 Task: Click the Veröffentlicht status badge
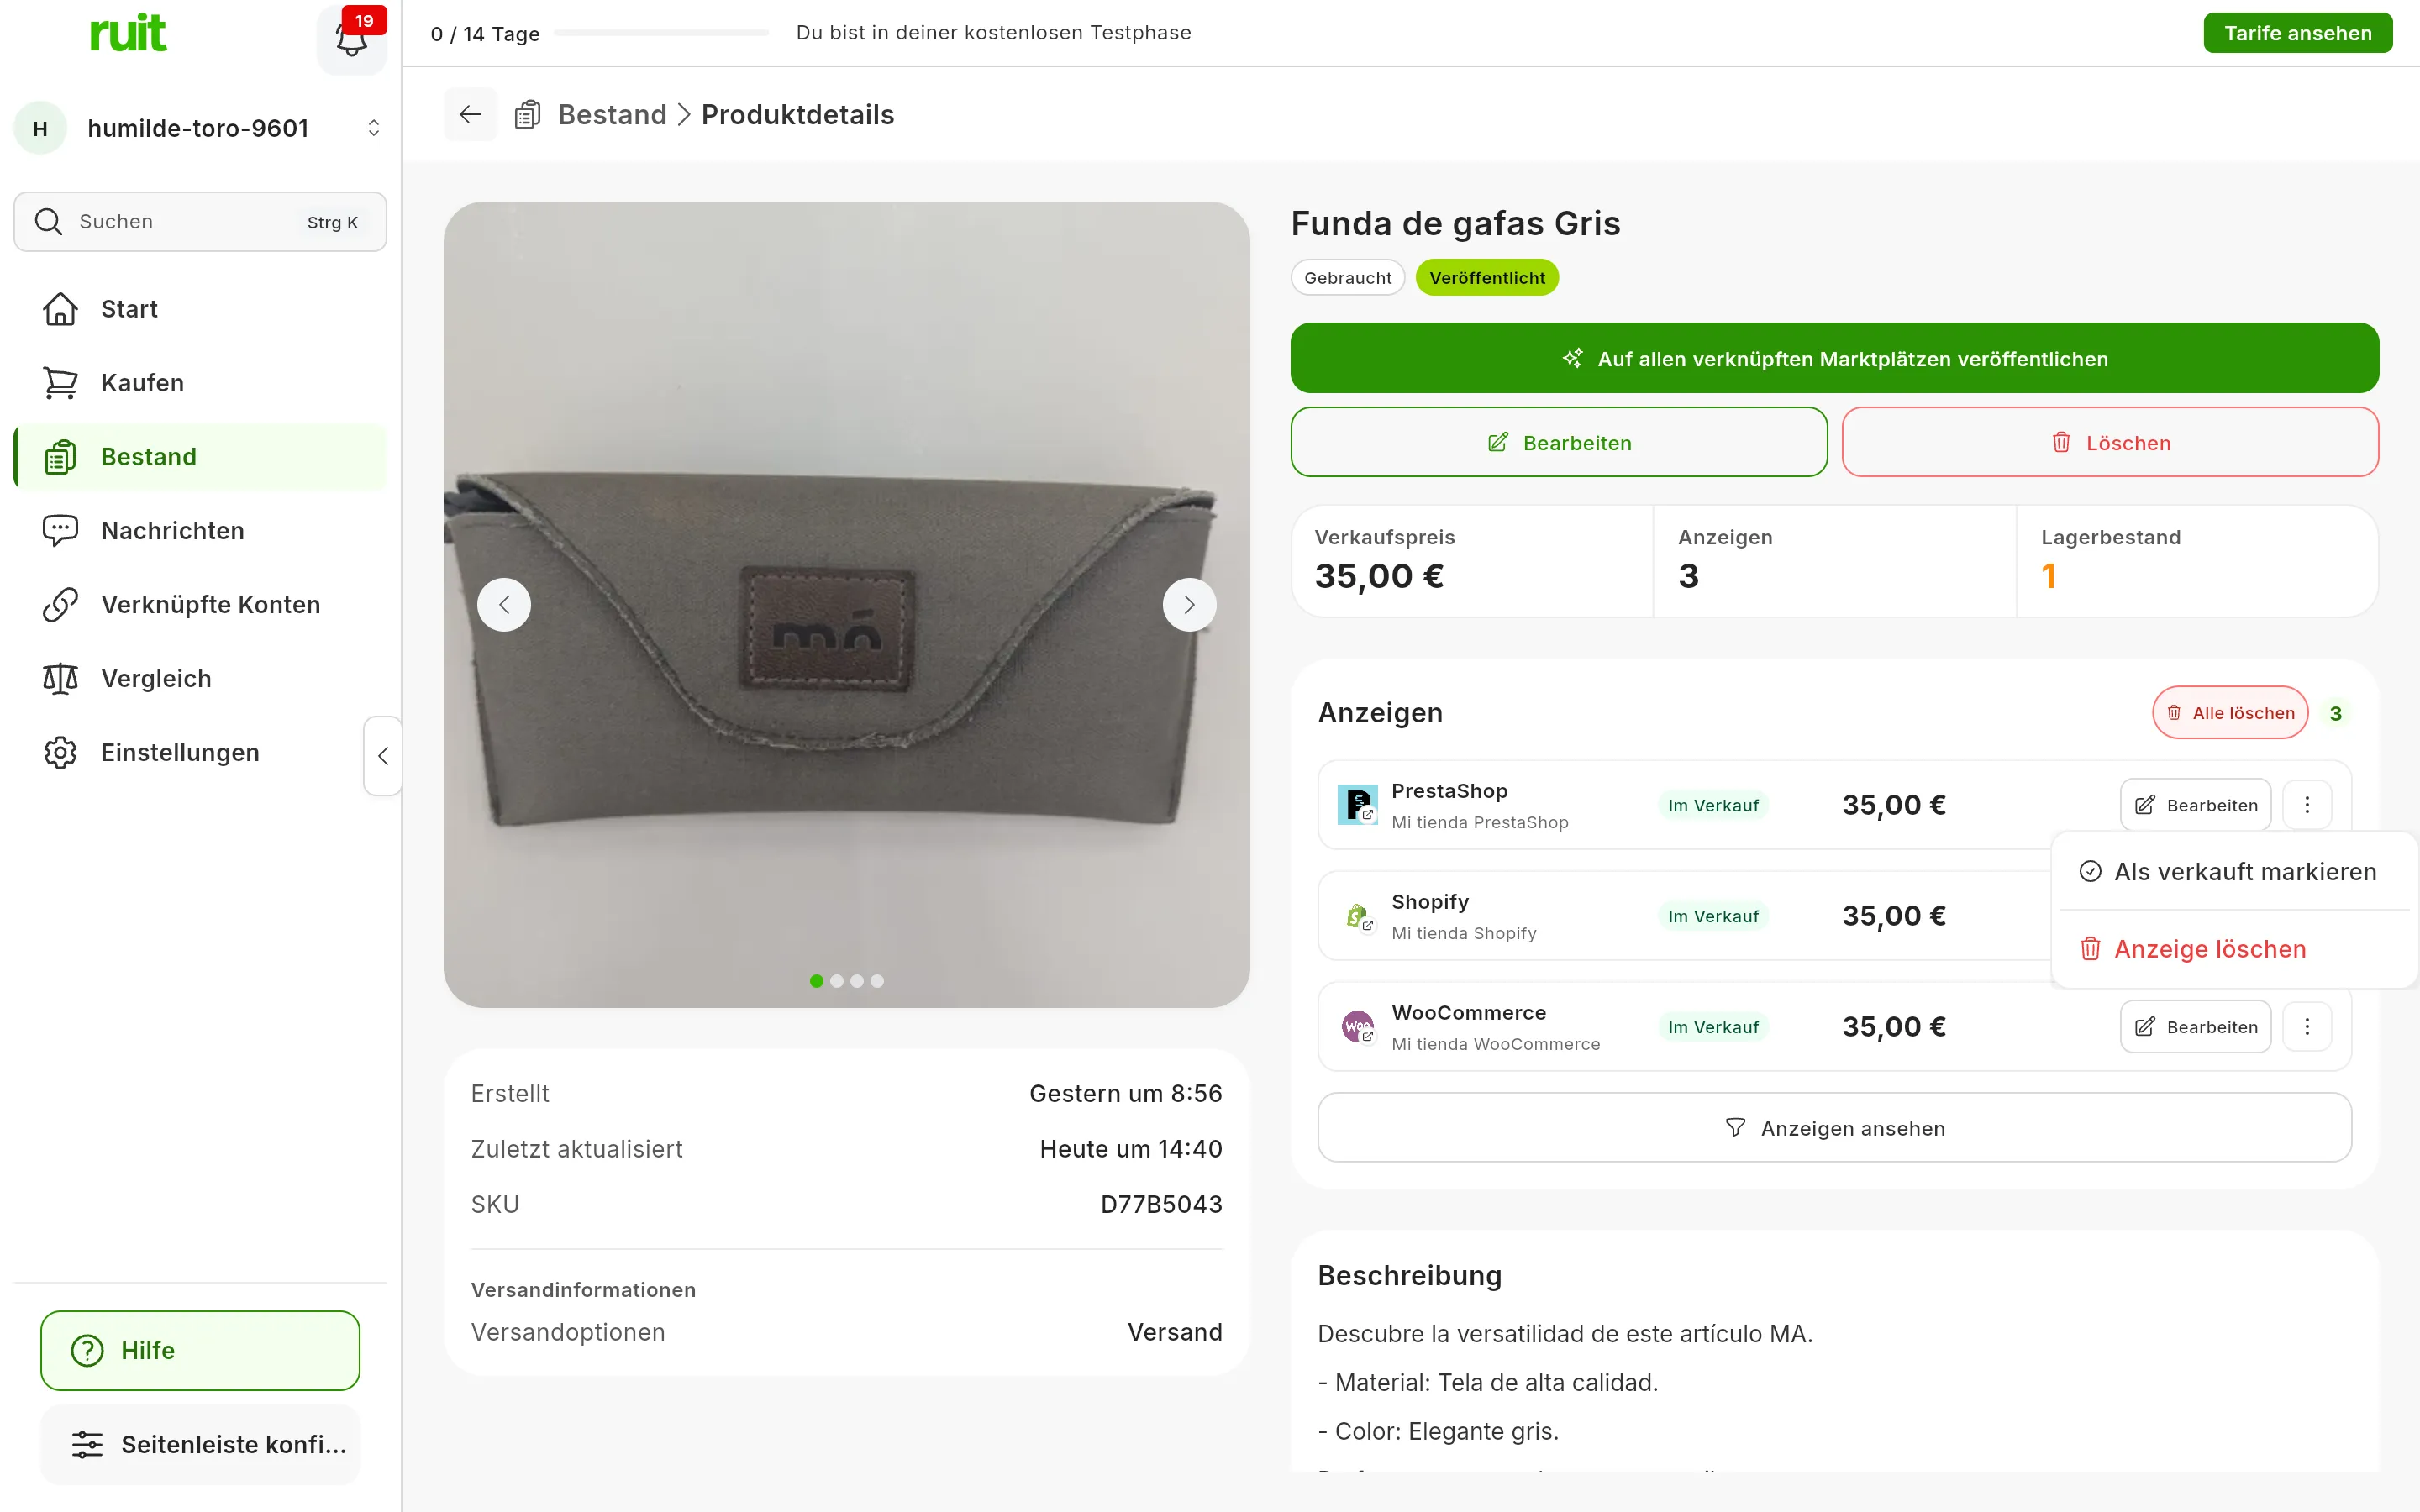[1487, 278]
